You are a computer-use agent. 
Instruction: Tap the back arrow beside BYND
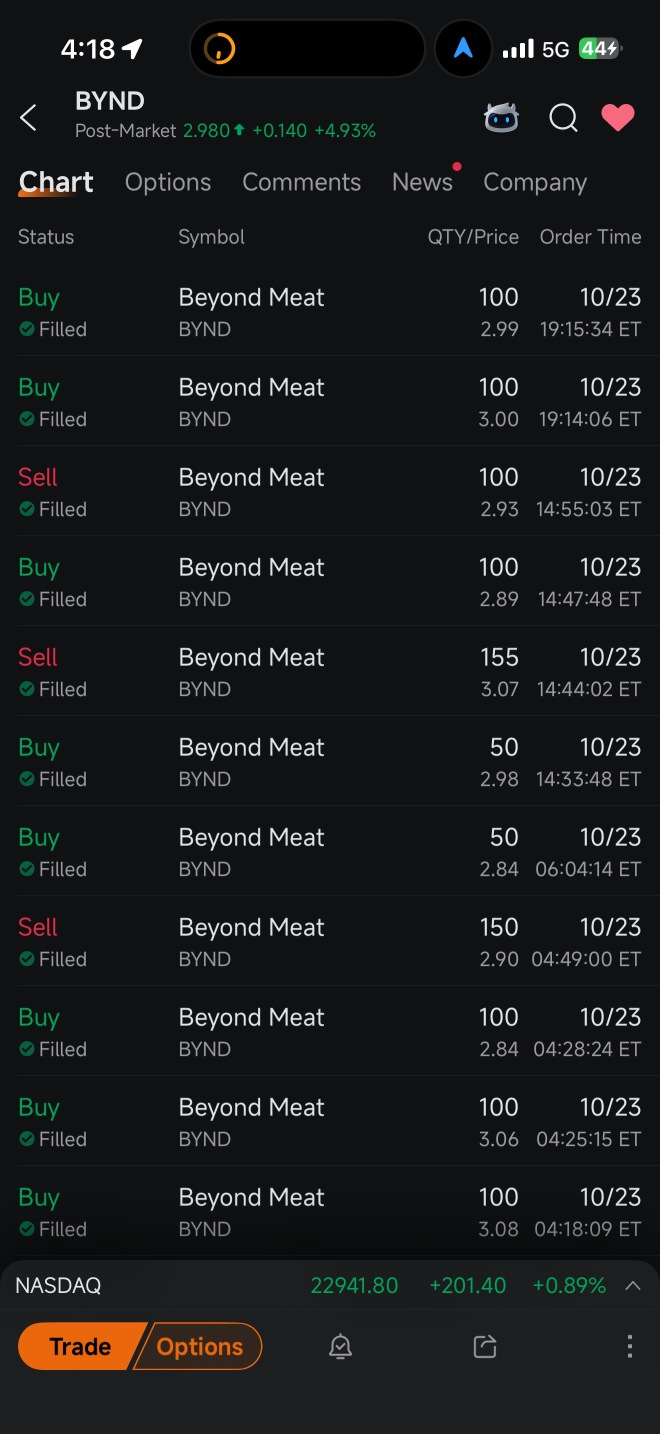(x=29, y=118)
